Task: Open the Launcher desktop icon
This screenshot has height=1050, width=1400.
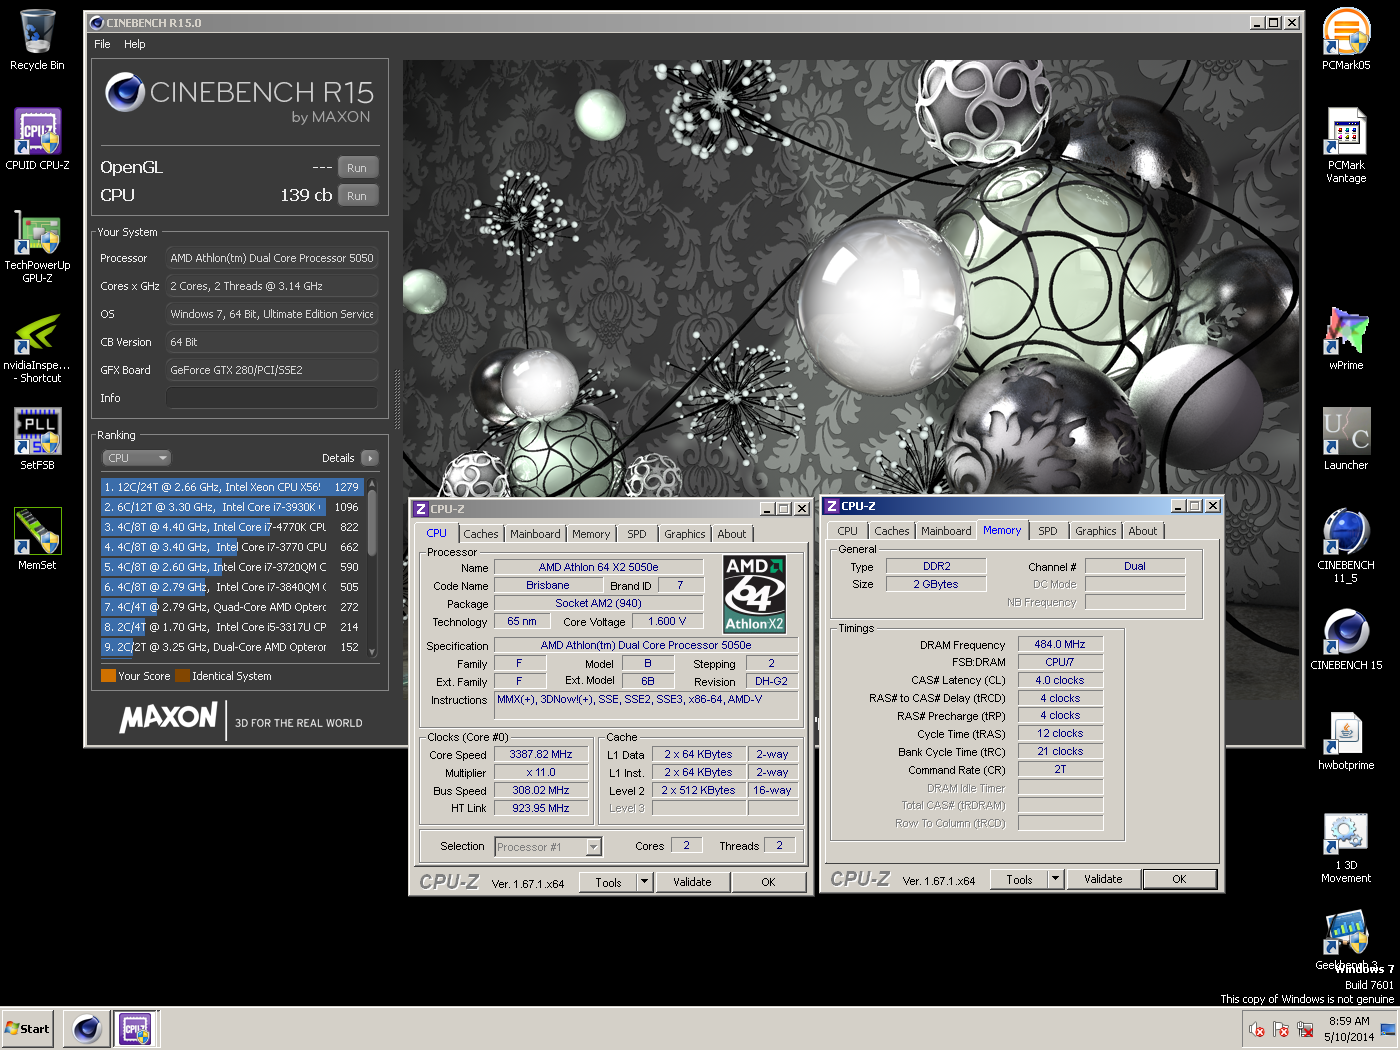Action: coord(1346,440)
